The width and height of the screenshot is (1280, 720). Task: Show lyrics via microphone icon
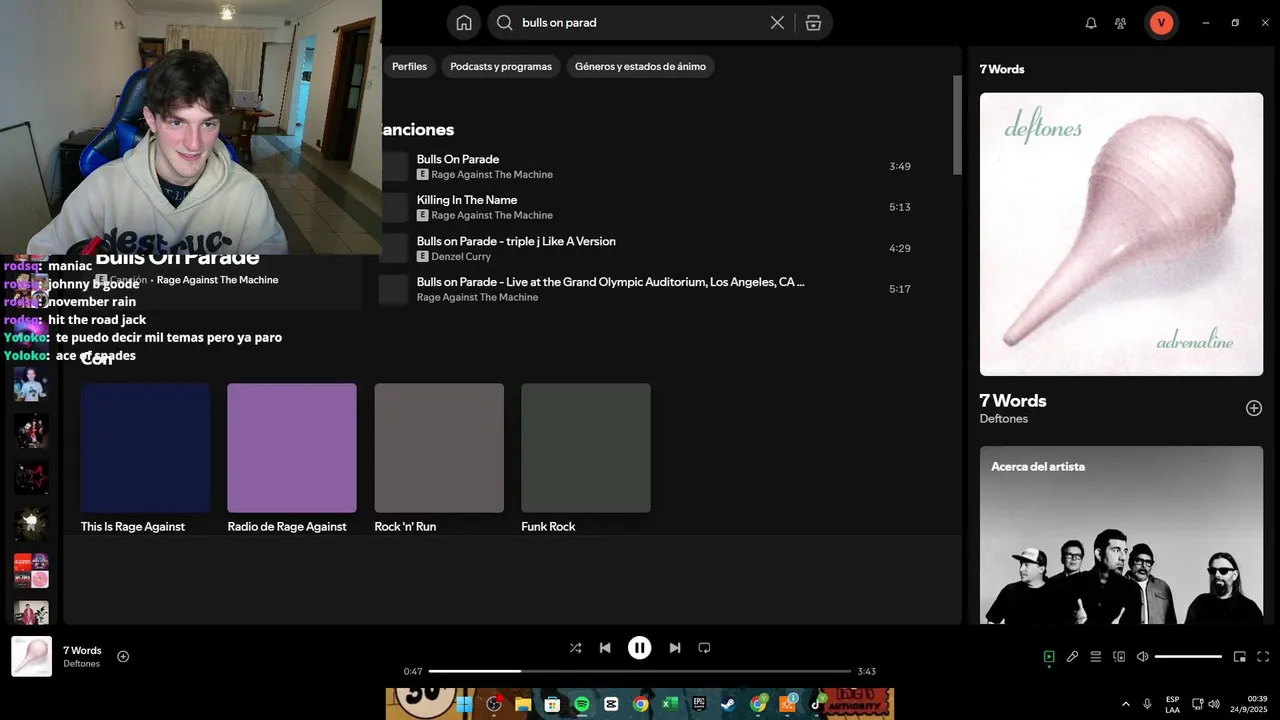[1072, 657]
